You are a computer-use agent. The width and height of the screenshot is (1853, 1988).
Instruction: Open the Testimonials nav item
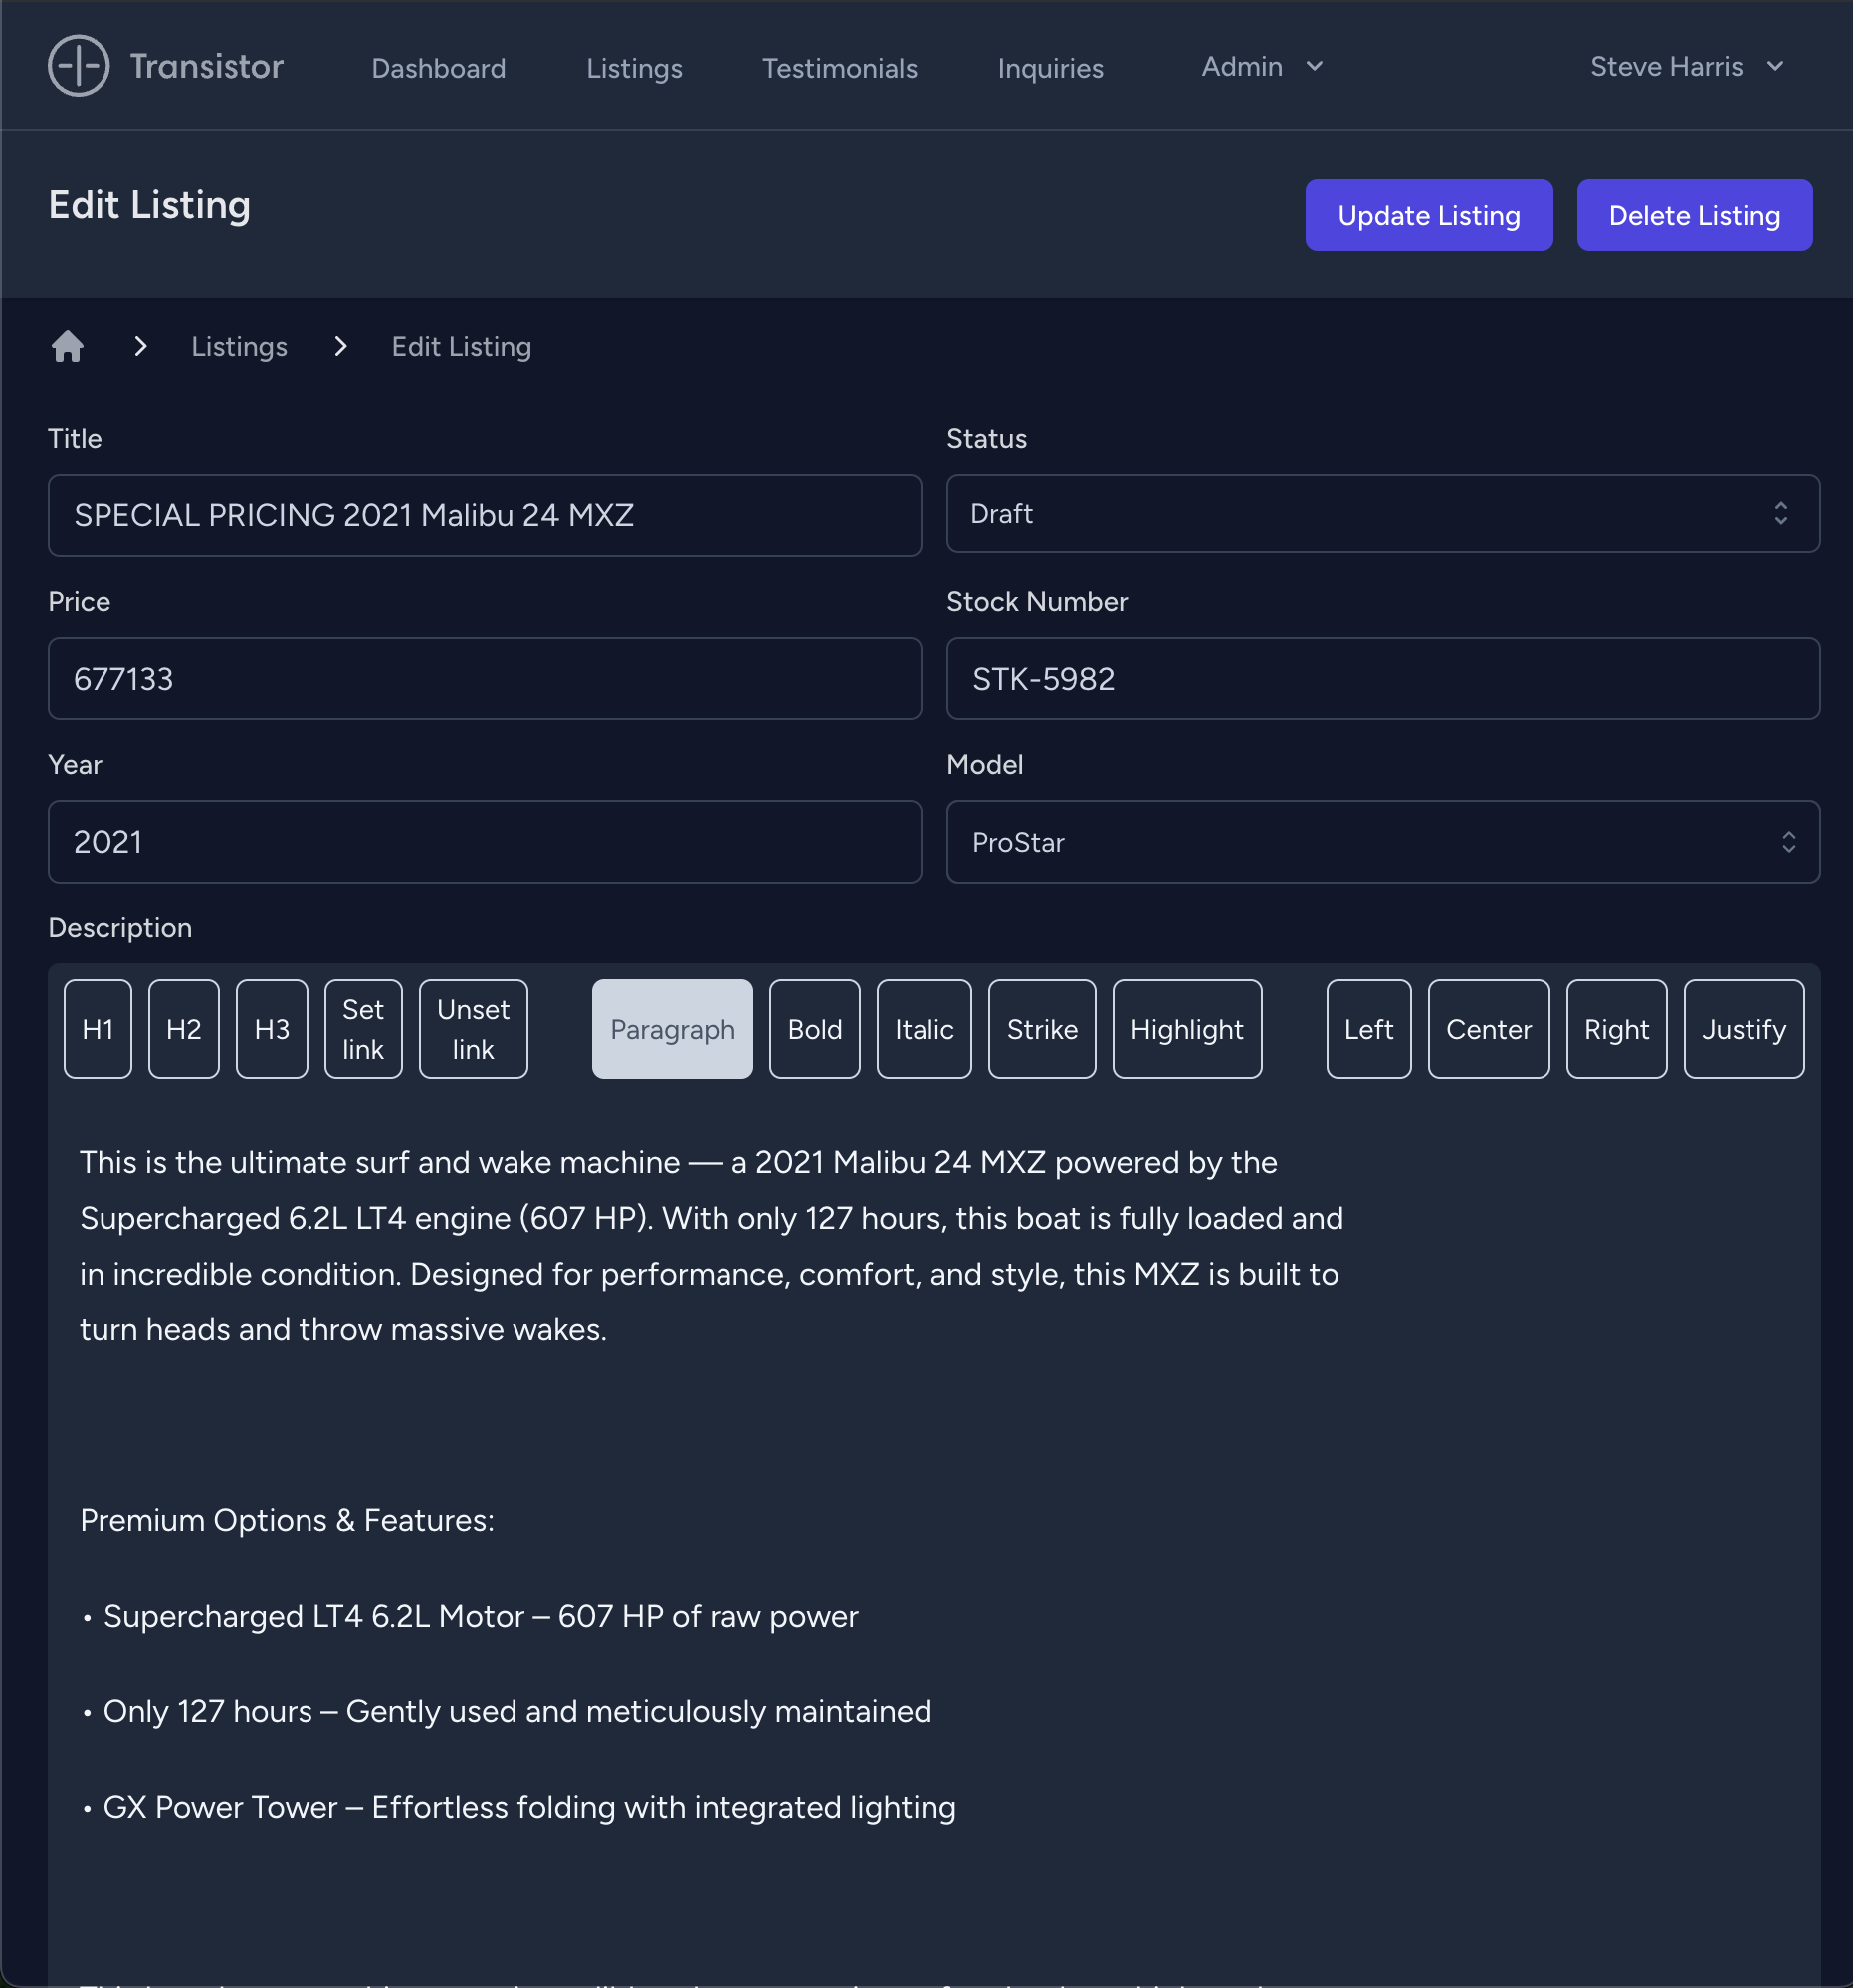click(x=839, y=68)
